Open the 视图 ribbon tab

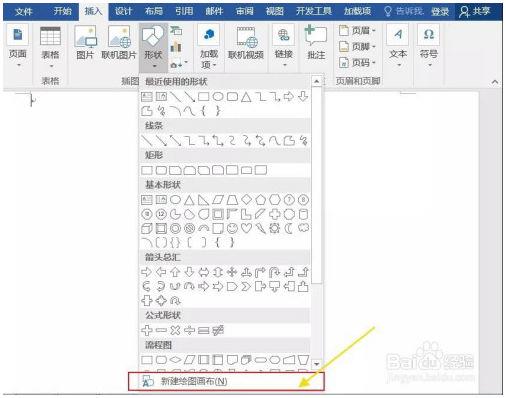274,11
